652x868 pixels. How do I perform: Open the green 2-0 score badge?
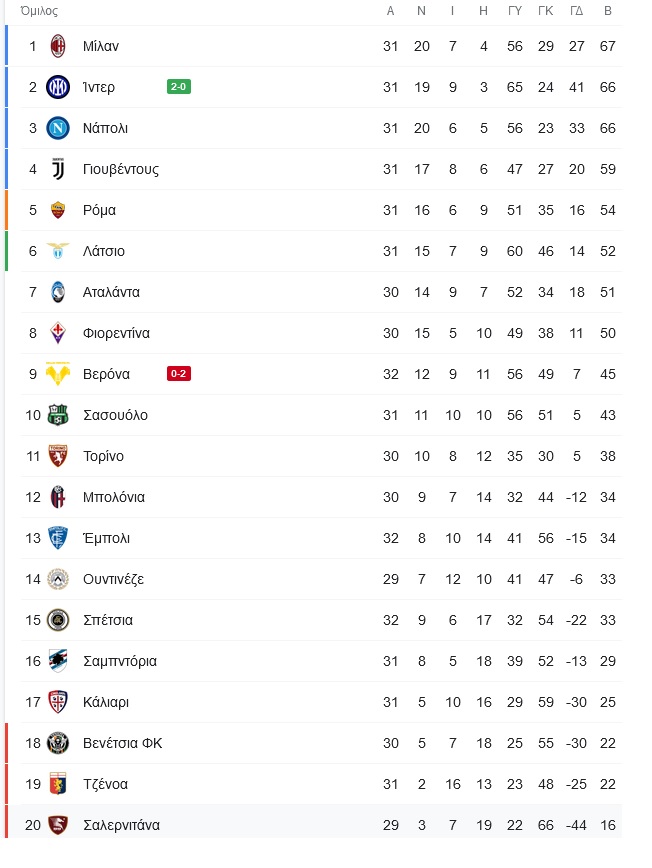[x=179, y=86]
